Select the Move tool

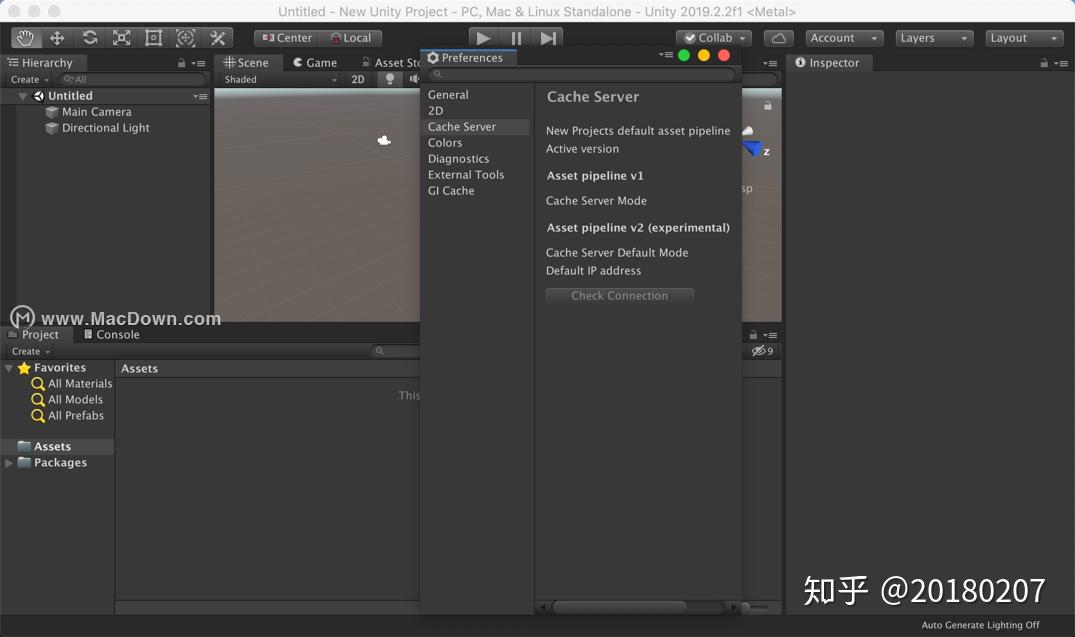57,37
